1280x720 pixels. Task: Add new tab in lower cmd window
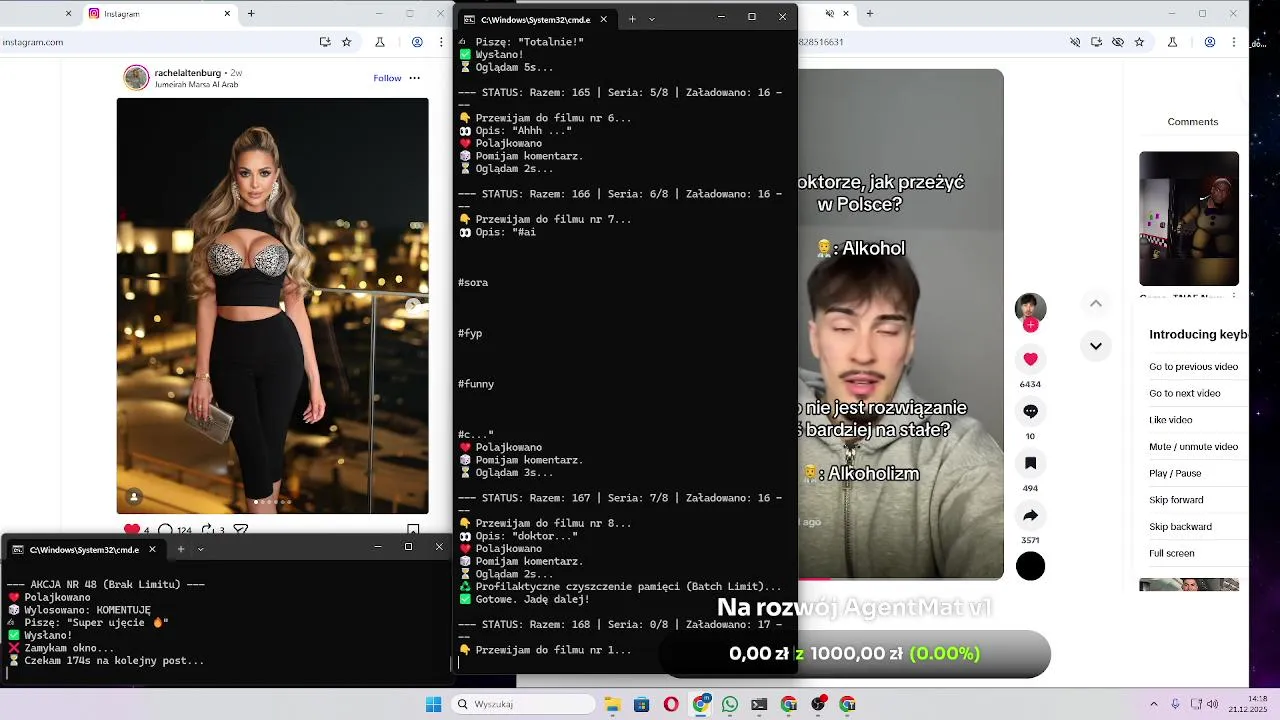(x=181, y=549)
